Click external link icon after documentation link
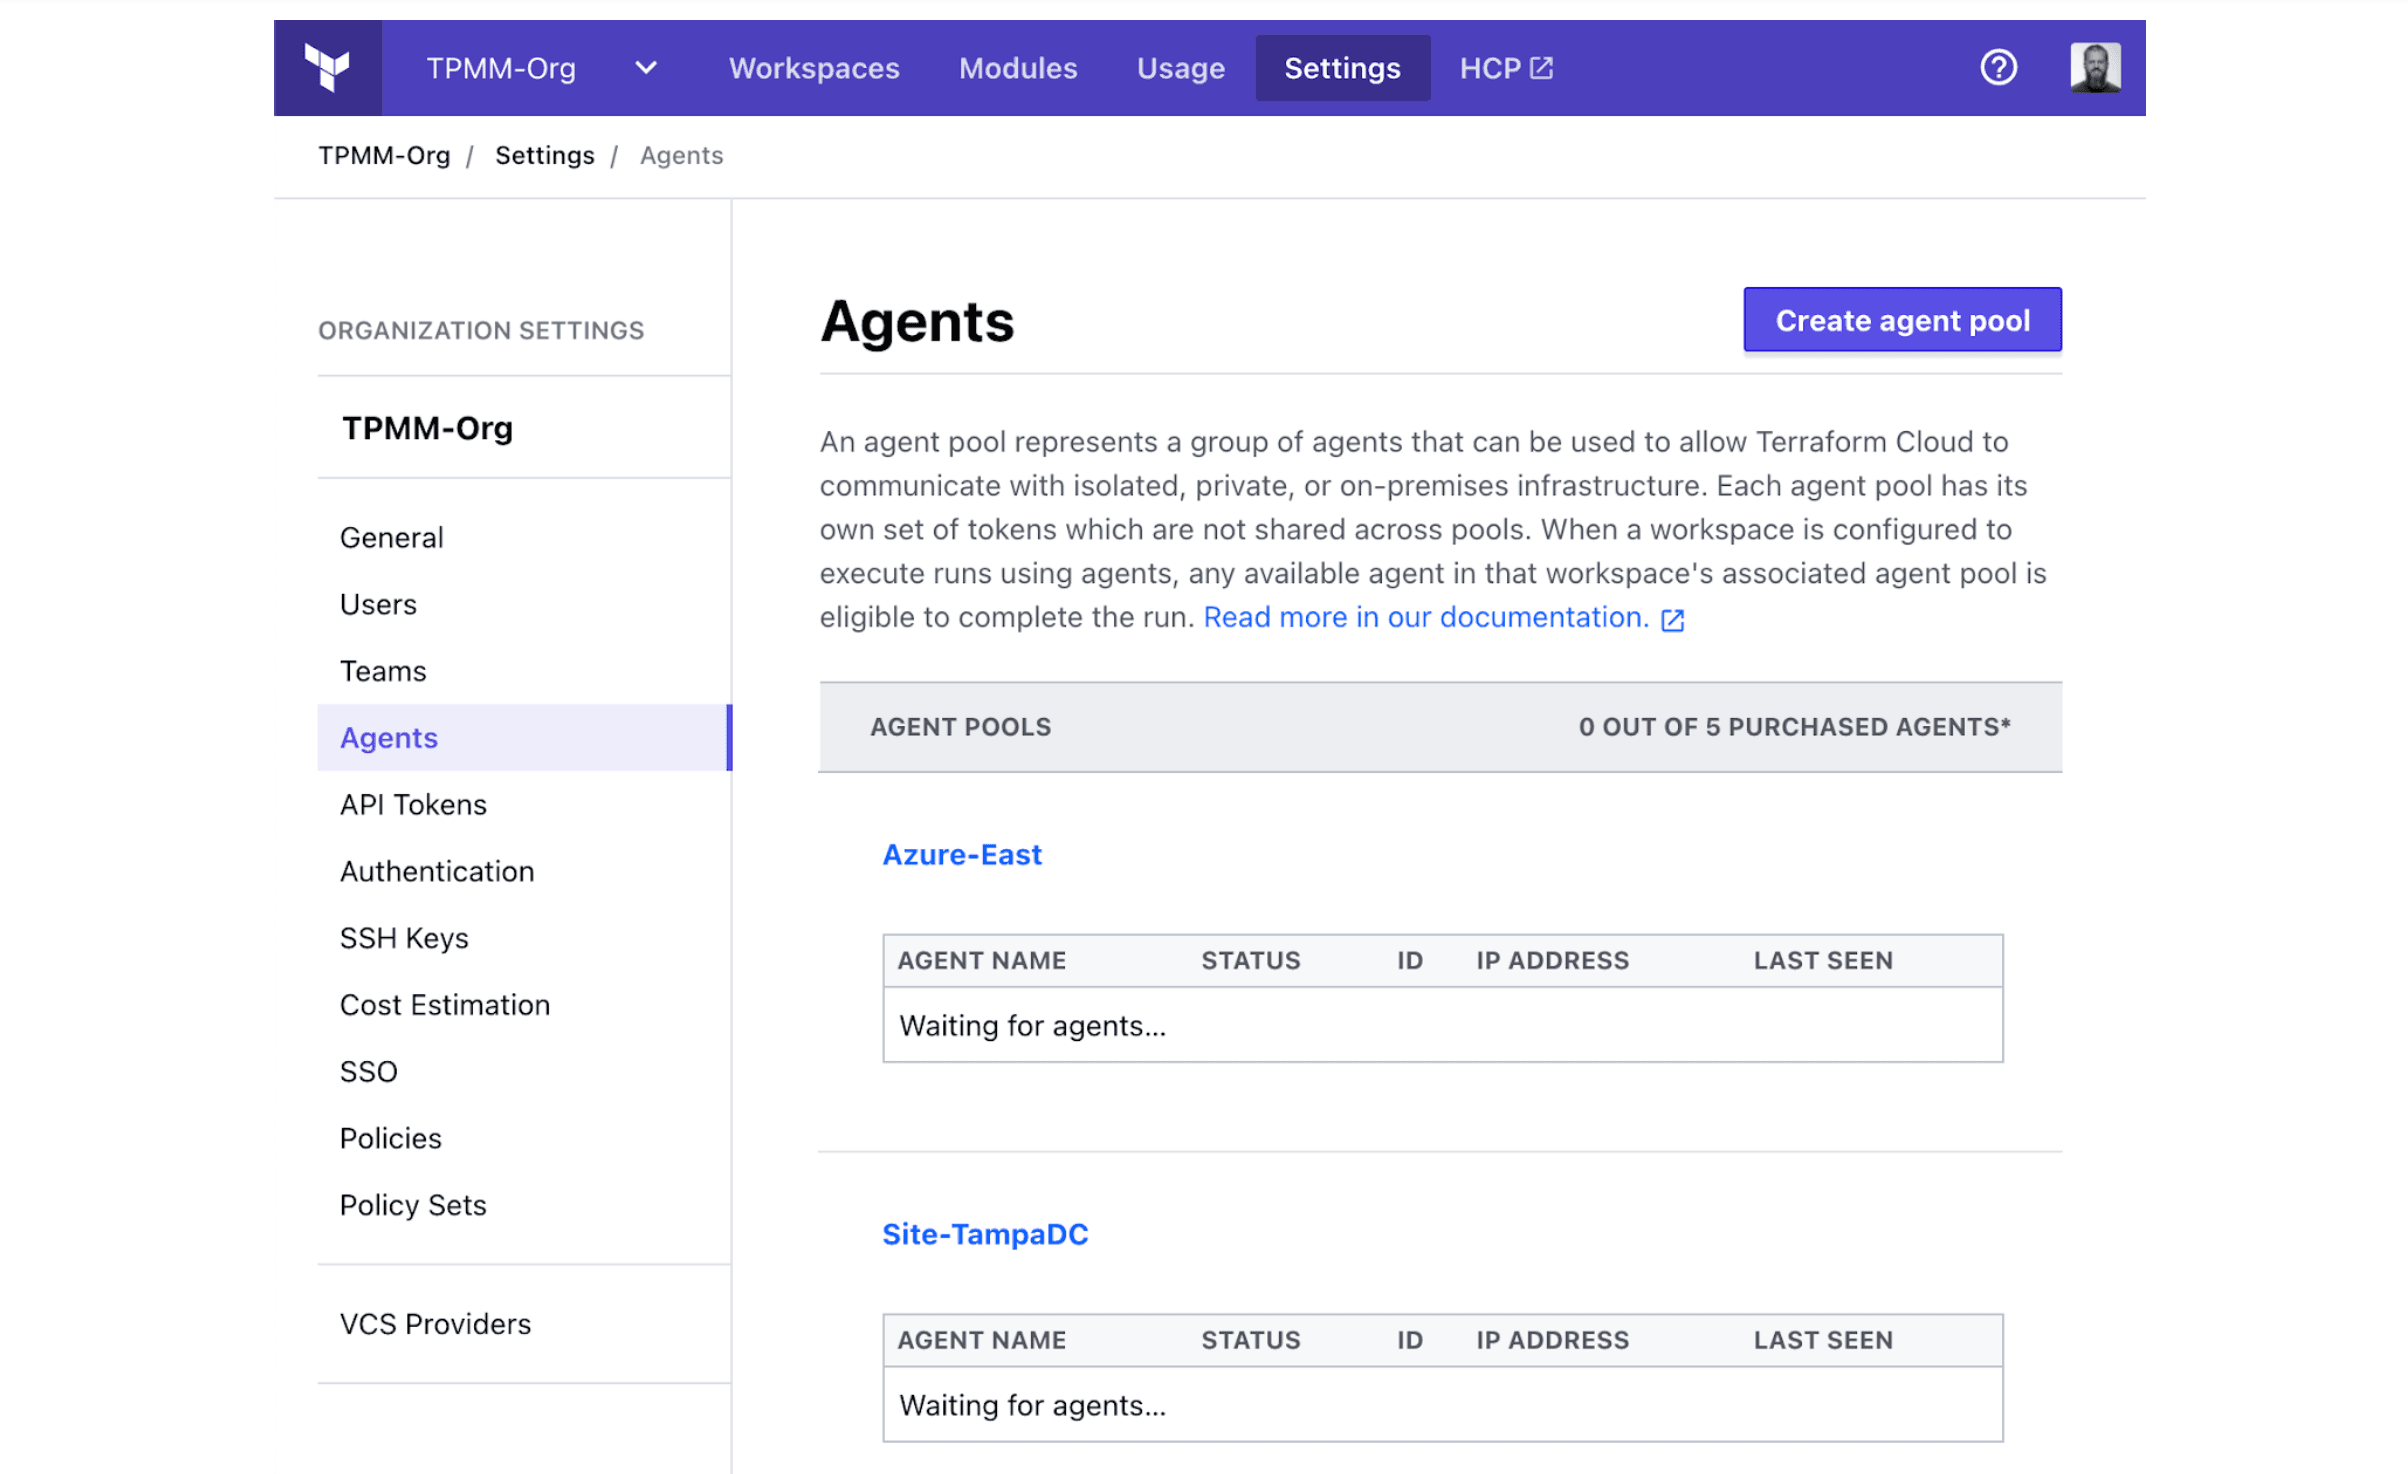 pos(1672,620)
